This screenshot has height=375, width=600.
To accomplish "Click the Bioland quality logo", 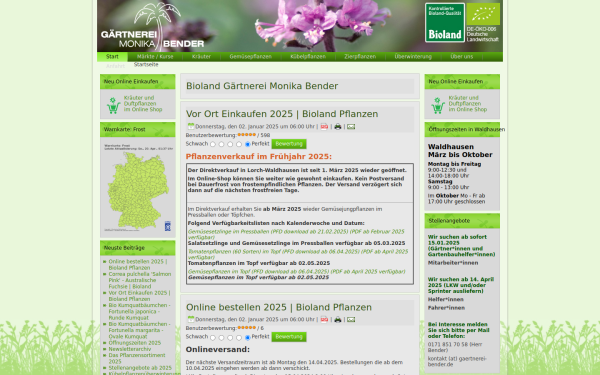I will click(445, 23).
